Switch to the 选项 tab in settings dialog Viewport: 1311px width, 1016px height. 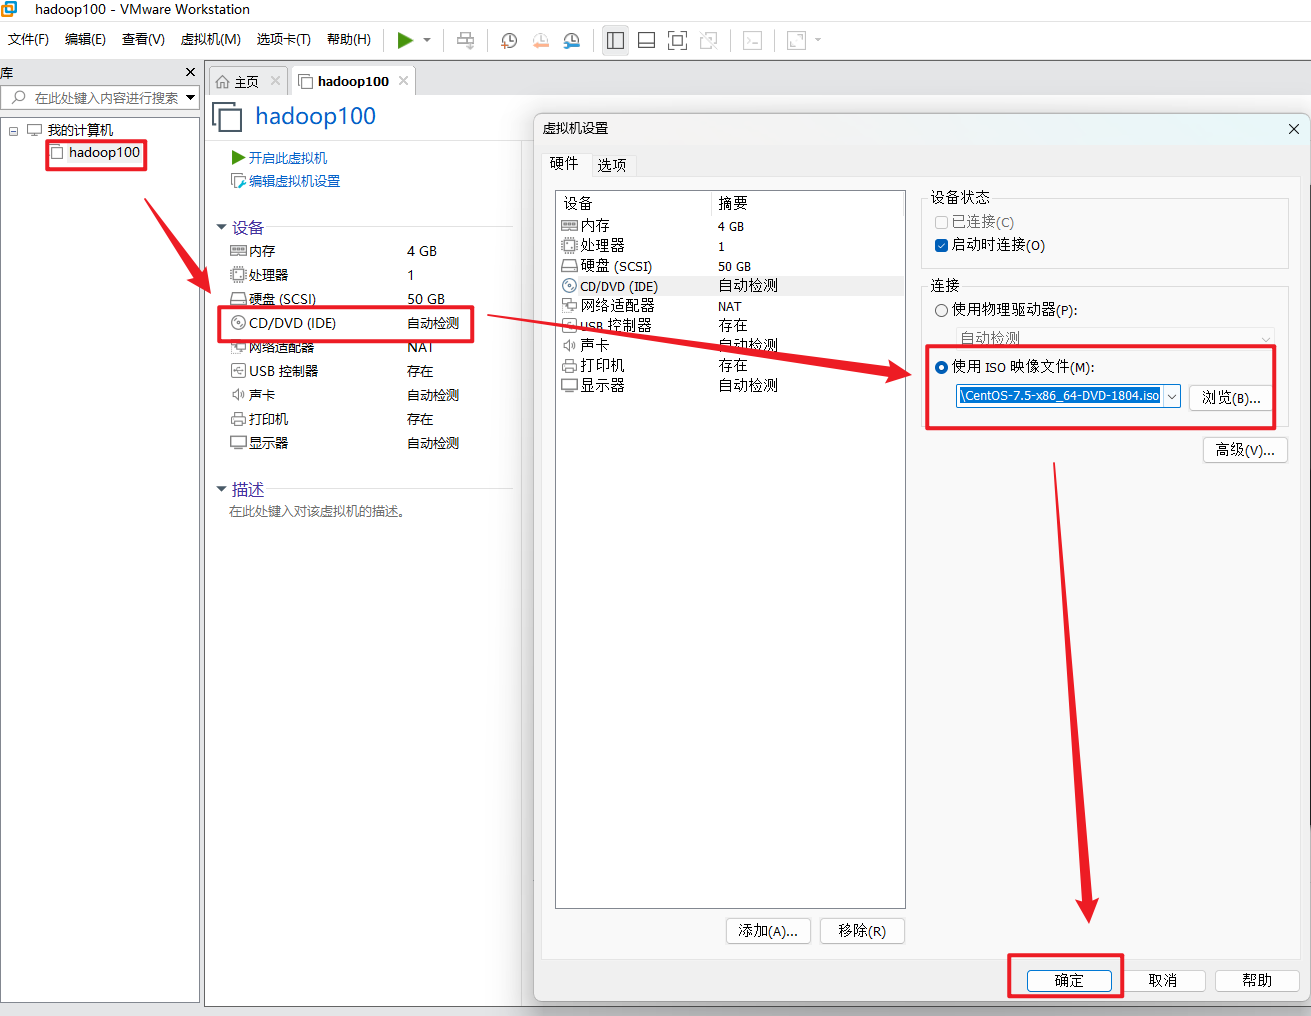612,165
